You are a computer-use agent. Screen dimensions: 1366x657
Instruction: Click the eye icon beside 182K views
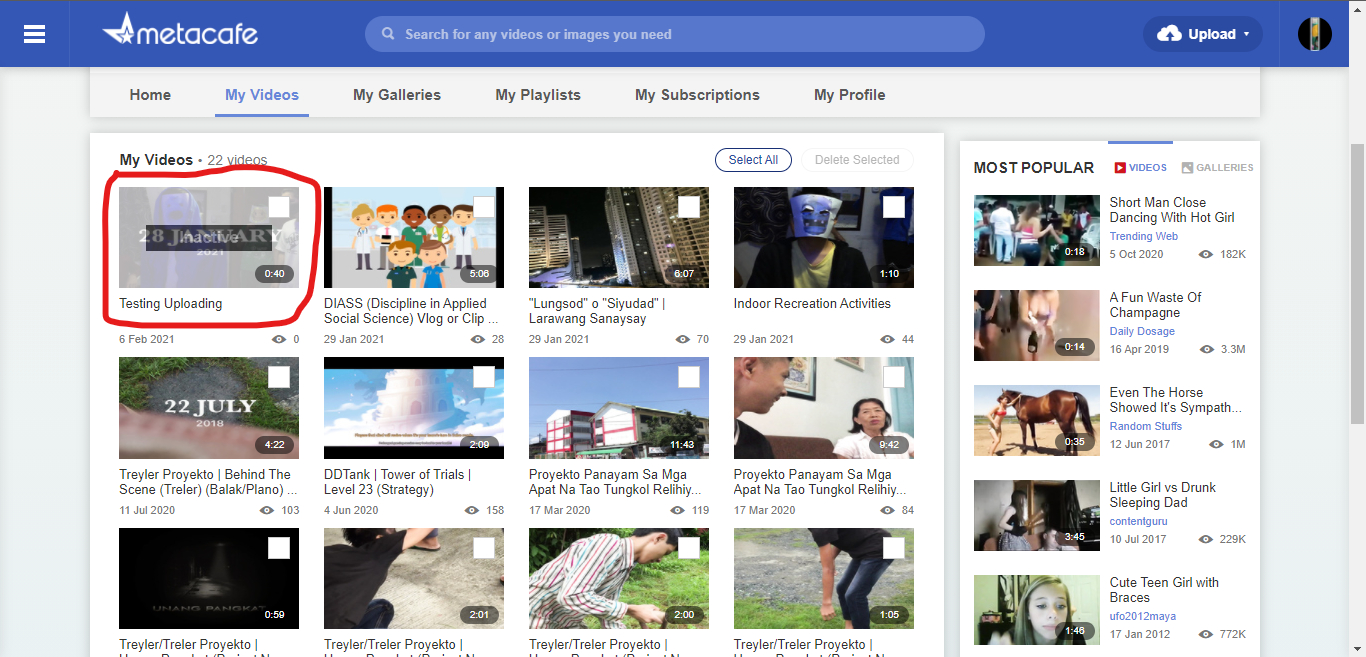point(1206,254)
